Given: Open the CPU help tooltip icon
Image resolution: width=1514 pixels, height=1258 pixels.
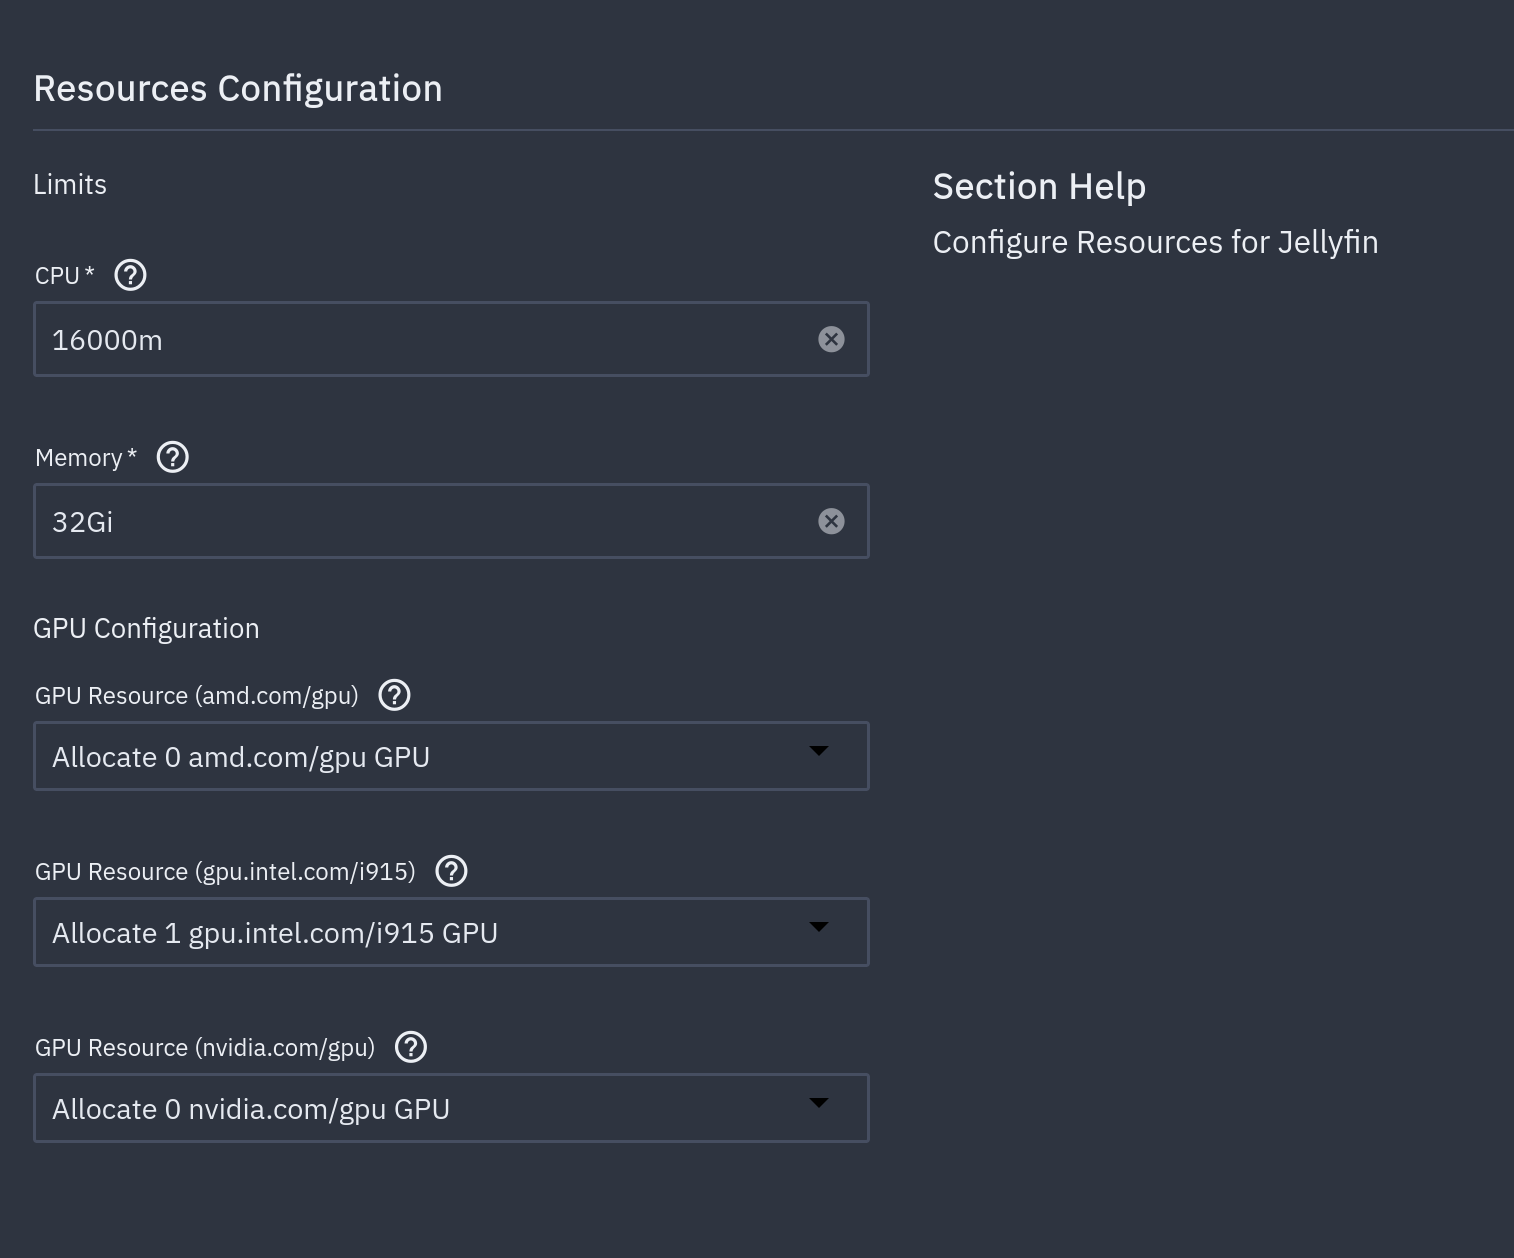Looking at the screenshot, I should [x=130, y=275].
